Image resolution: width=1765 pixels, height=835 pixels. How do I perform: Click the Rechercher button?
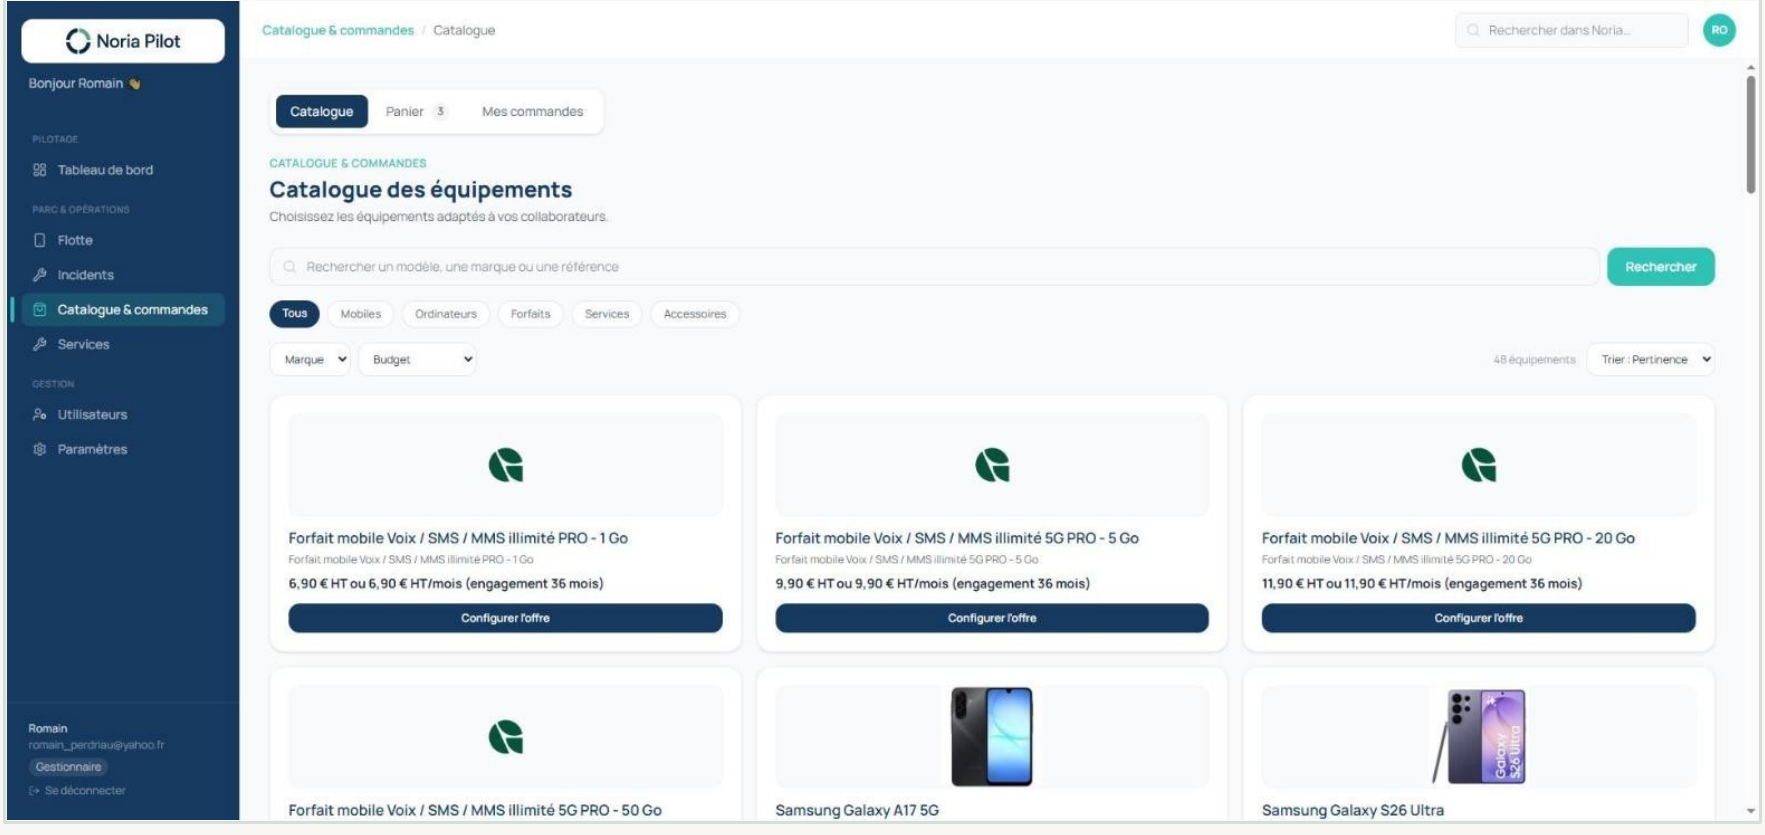tap(1661, 267)
